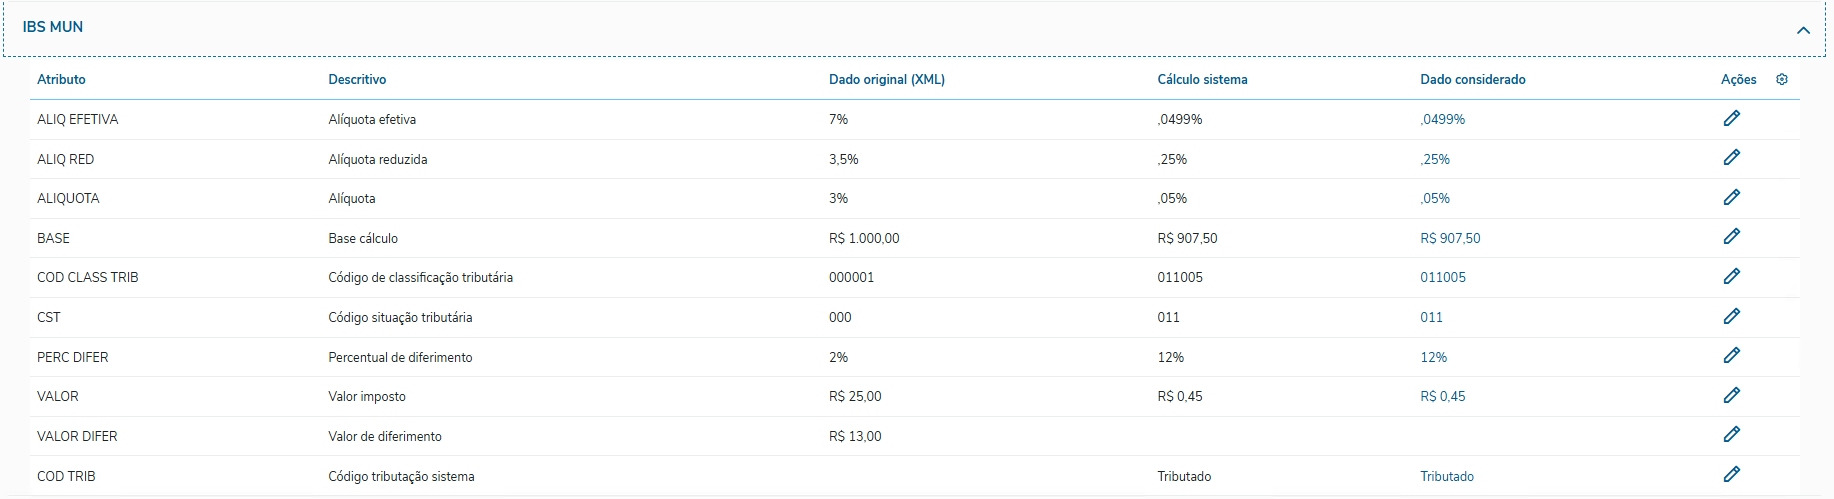This screenshot has width=1834, height=499.
Task: Edit the PERC DIFER row
Action: click(x=1732, y=356)
